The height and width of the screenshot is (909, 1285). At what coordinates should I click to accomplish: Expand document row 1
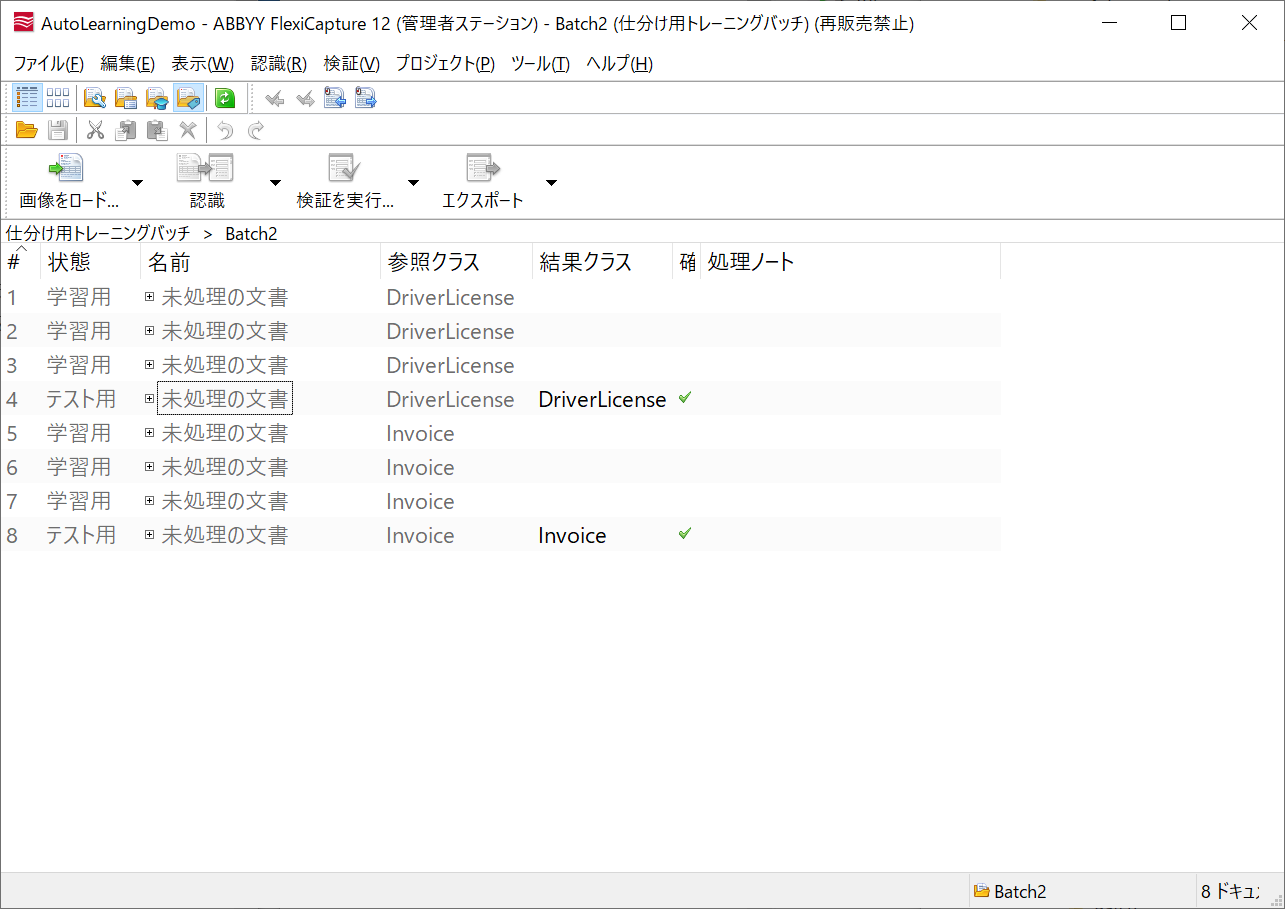coord(150,297)
